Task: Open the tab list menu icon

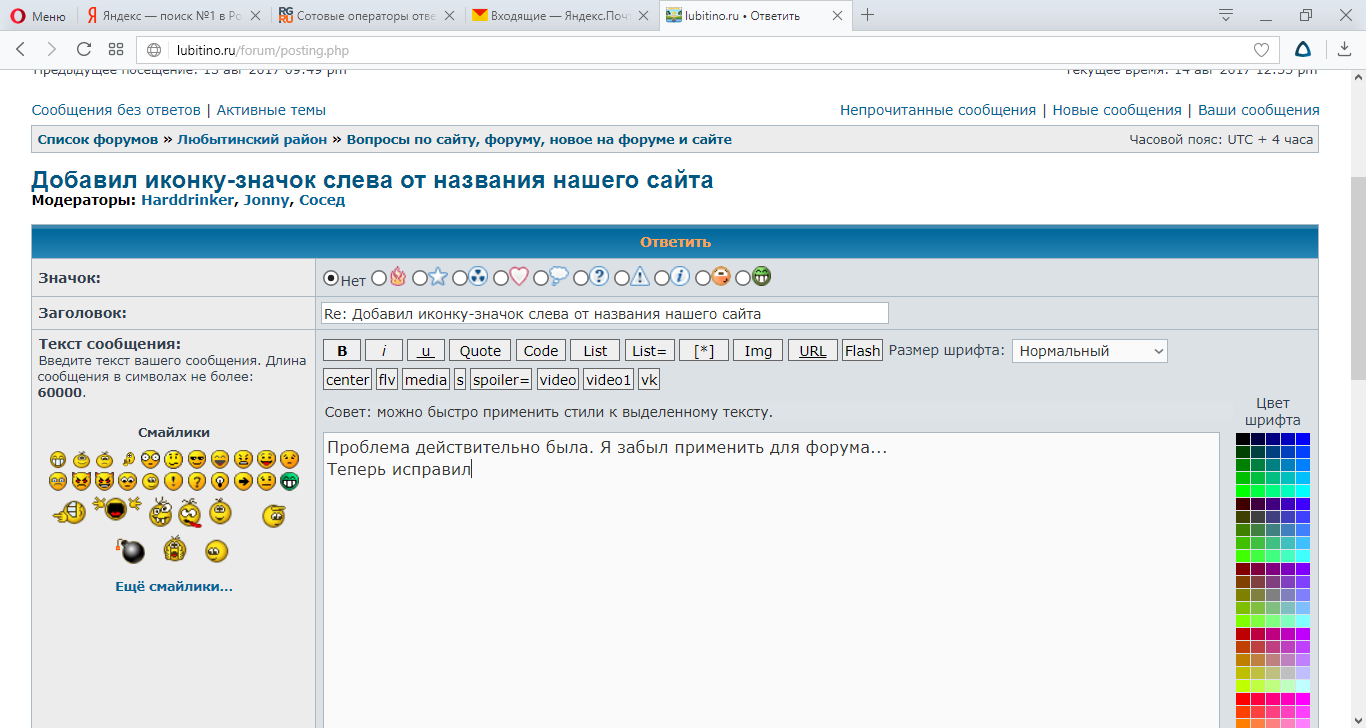Action: coord(1225,15)
